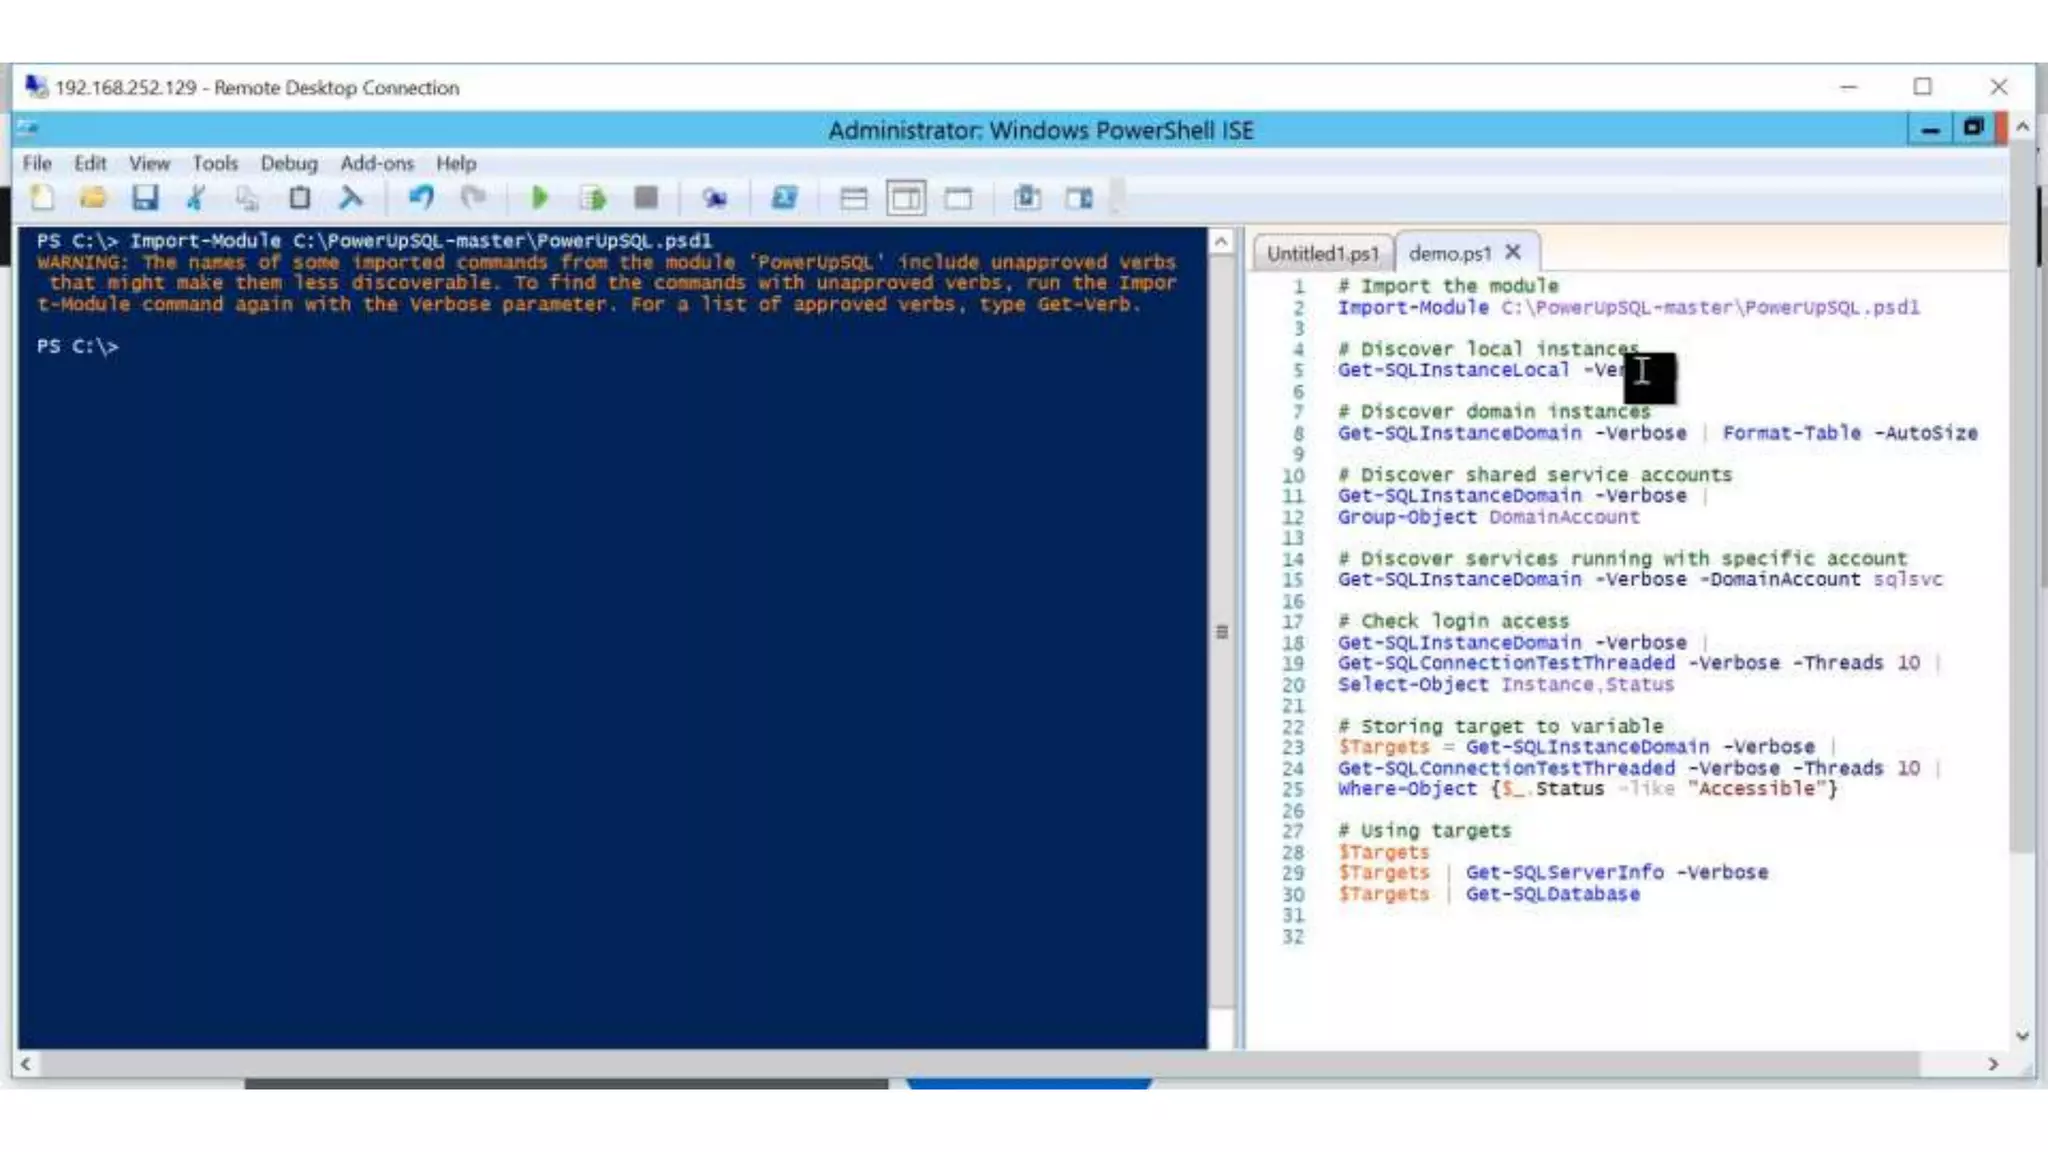
Task: Click the Run Selection icon
Action: tap(593, 198)
